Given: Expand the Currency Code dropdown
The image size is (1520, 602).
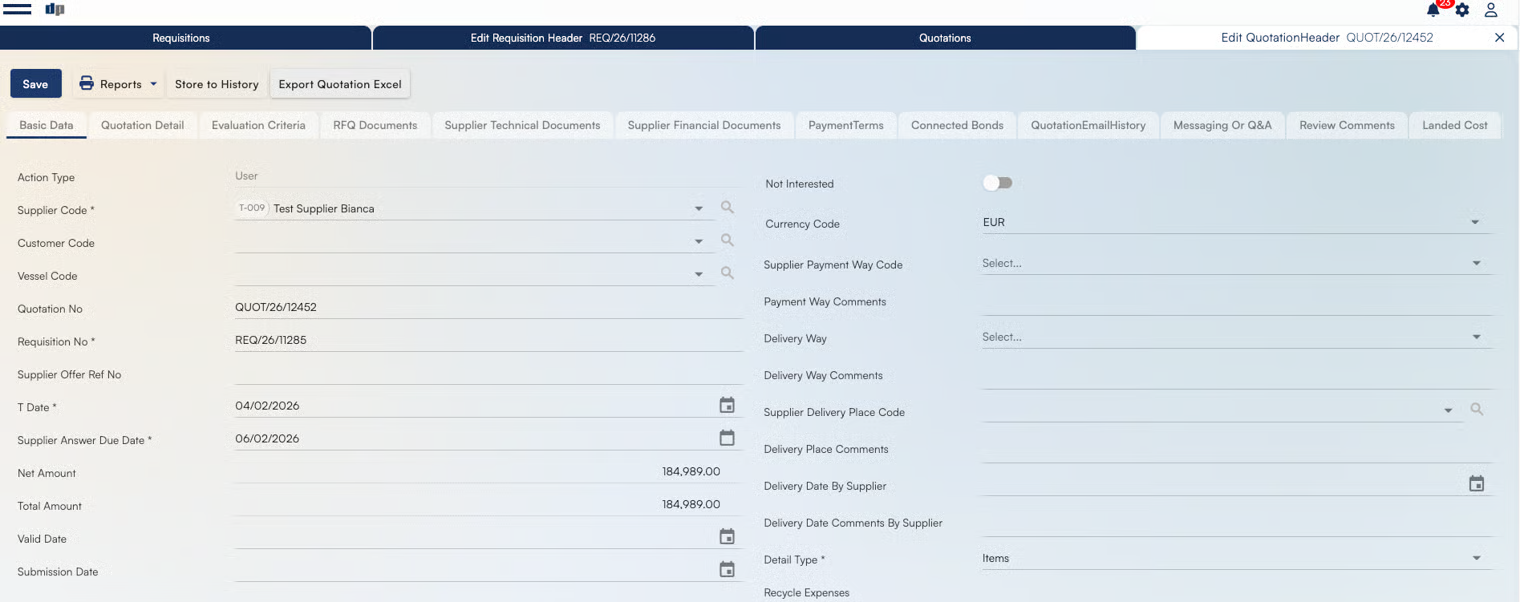Looking at the screenshot, I should coord(1474,223).
